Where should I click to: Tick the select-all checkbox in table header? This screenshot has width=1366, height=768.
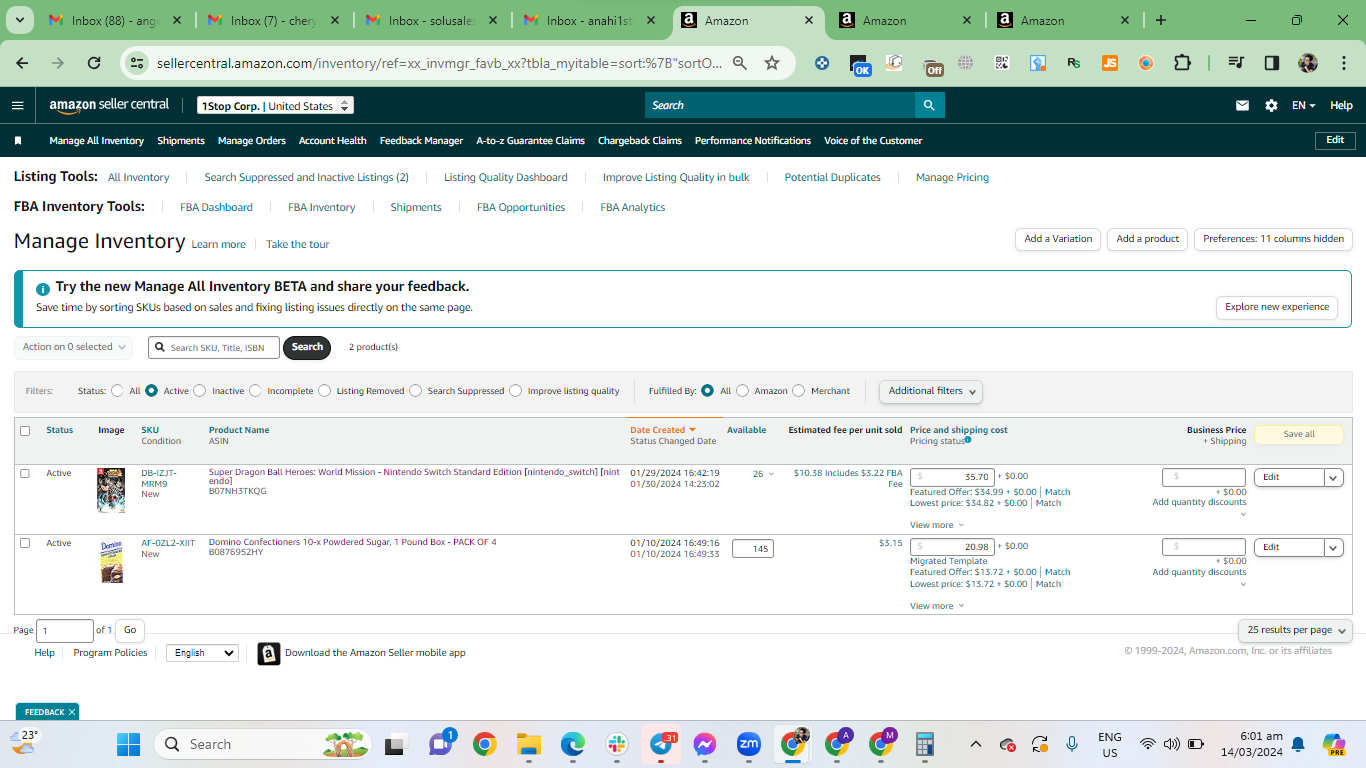tap(25, 431)
